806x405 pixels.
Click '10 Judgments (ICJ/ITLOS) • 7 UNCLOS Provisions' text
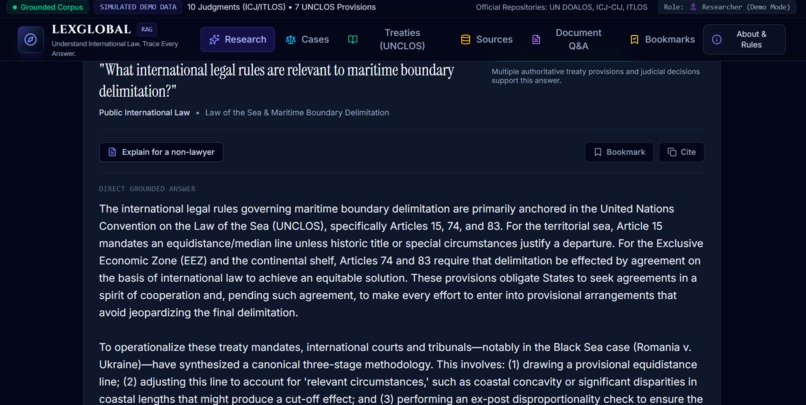tap(281, 7)
